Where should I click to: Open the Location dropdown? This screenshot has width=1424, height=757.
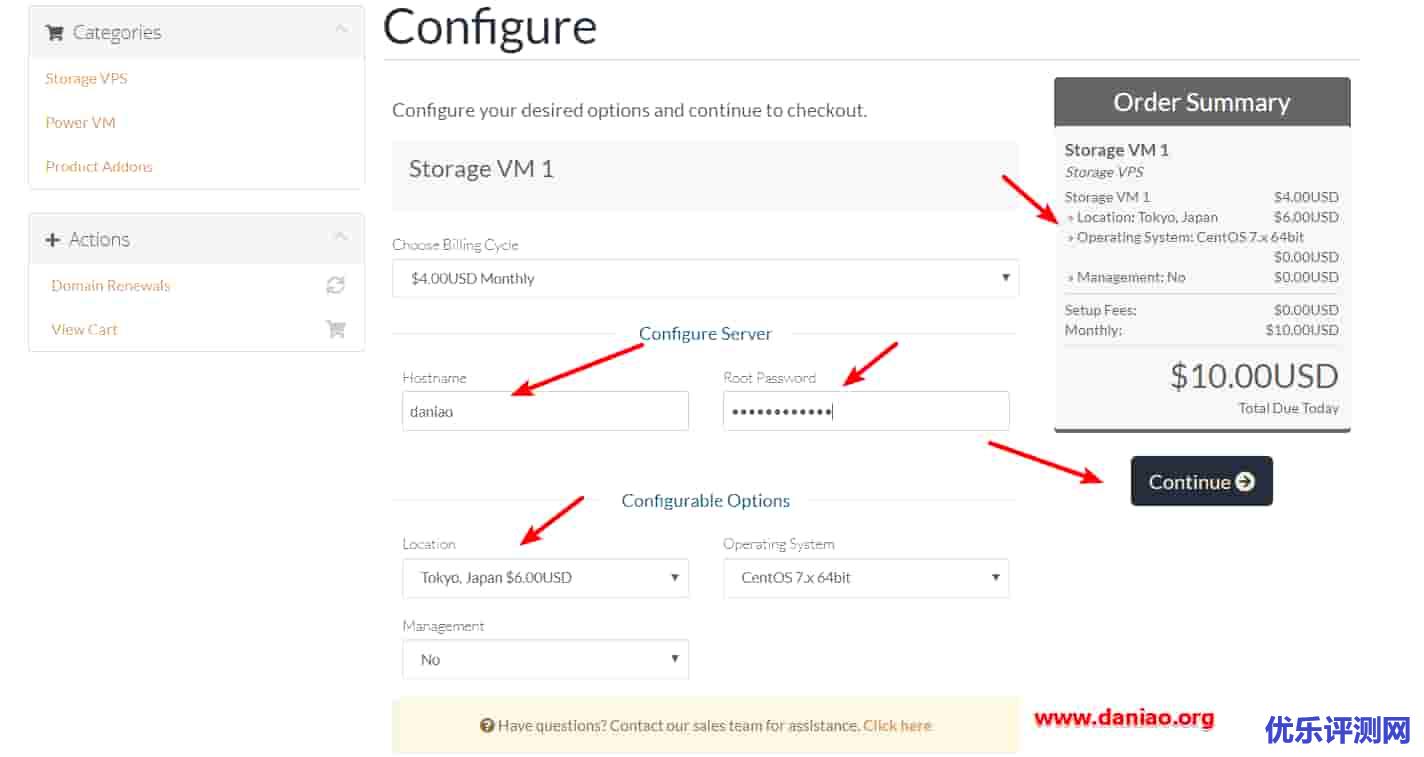pos(545,578)
